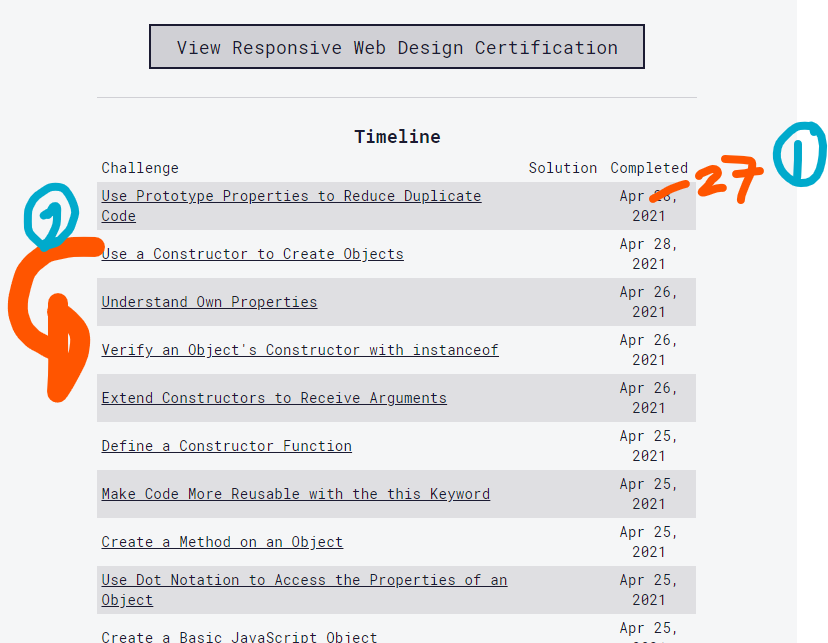Open the Use Prototype Properties to Reduce Duplicate Code challenge
Screen dimensions: 828x643
click(x=291, y=196)
